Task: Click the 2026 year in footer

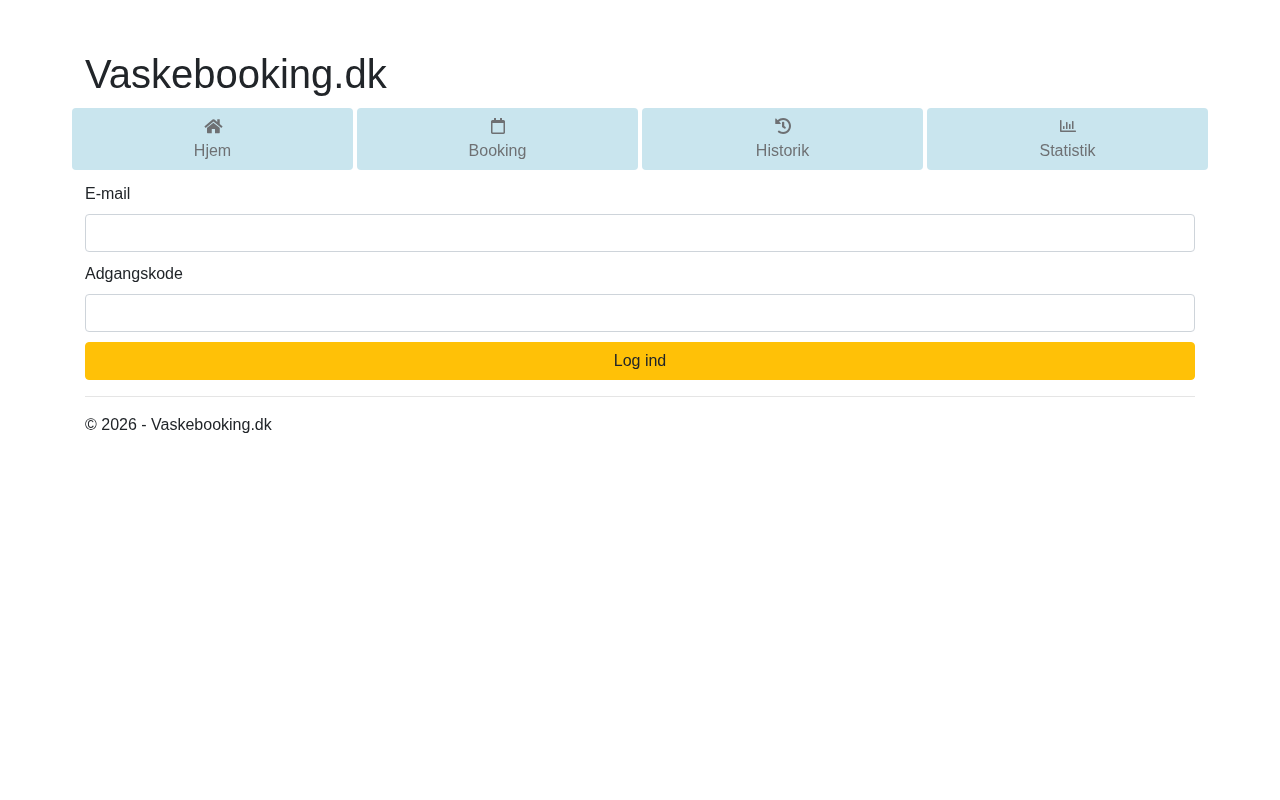Action: [x=119, y=425]
